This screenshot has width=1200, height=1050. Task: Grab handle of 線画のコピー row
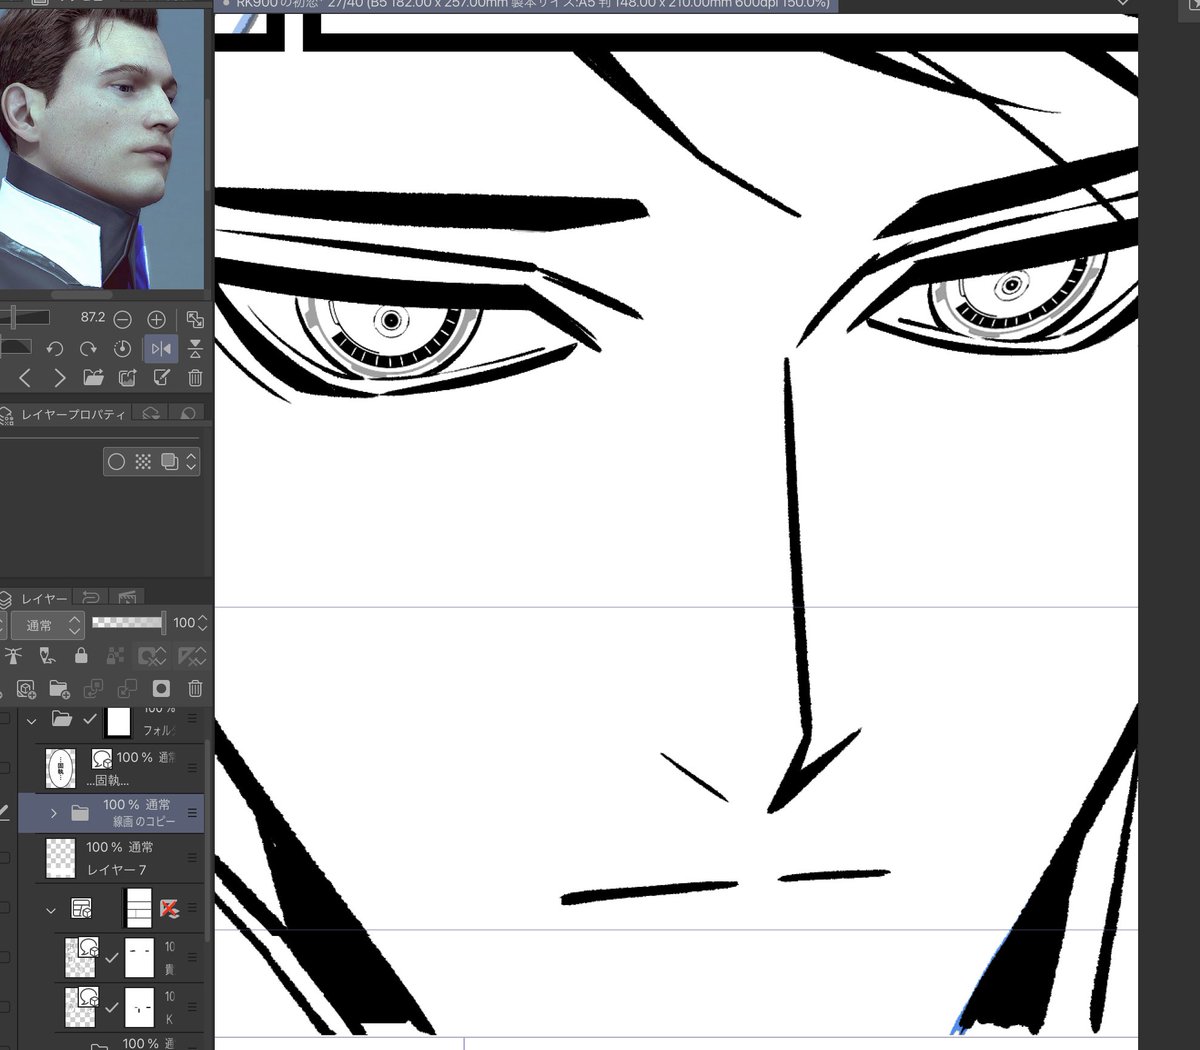point(192,813)
